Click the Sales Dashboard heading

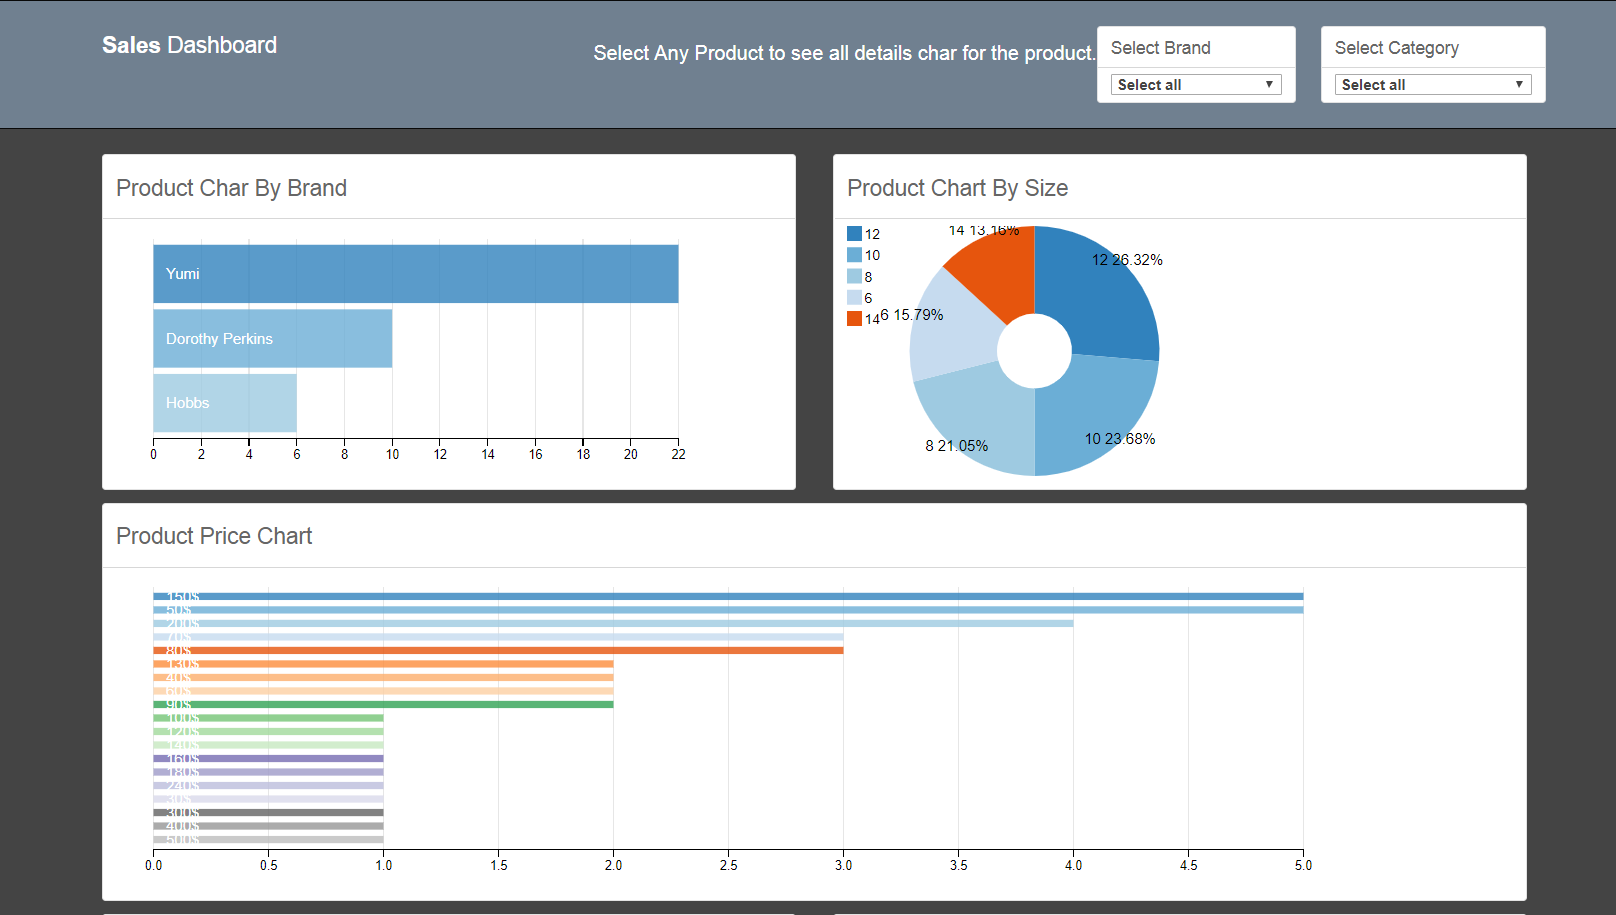[188, 45]
